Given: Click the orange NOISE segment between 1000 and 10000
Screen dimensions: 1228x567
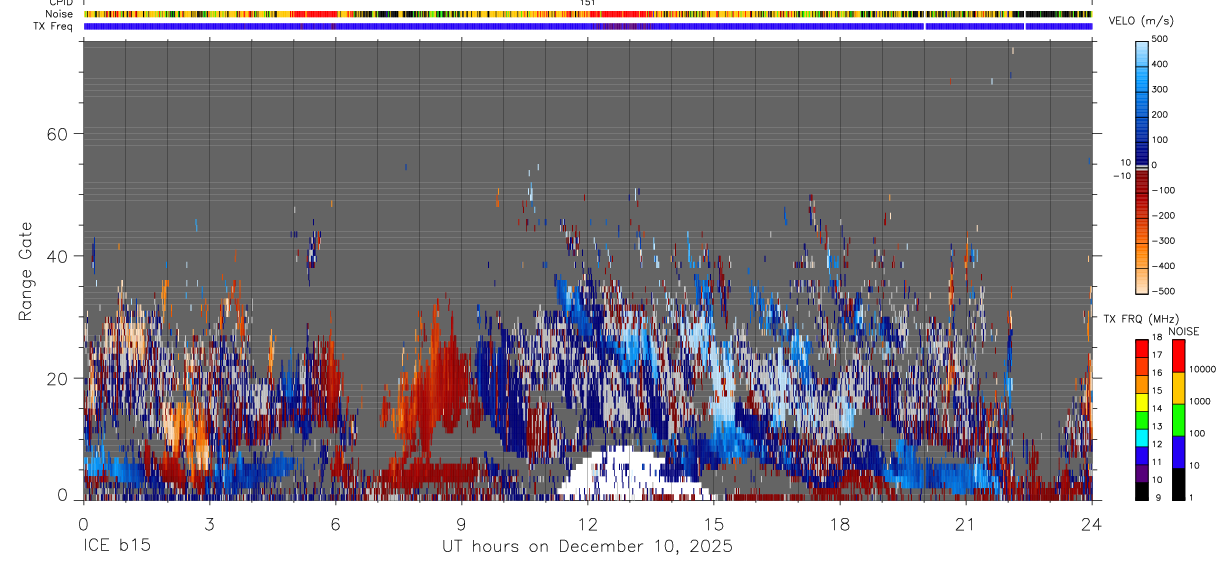Looking at the screenshot, I should coord(1179,387).
